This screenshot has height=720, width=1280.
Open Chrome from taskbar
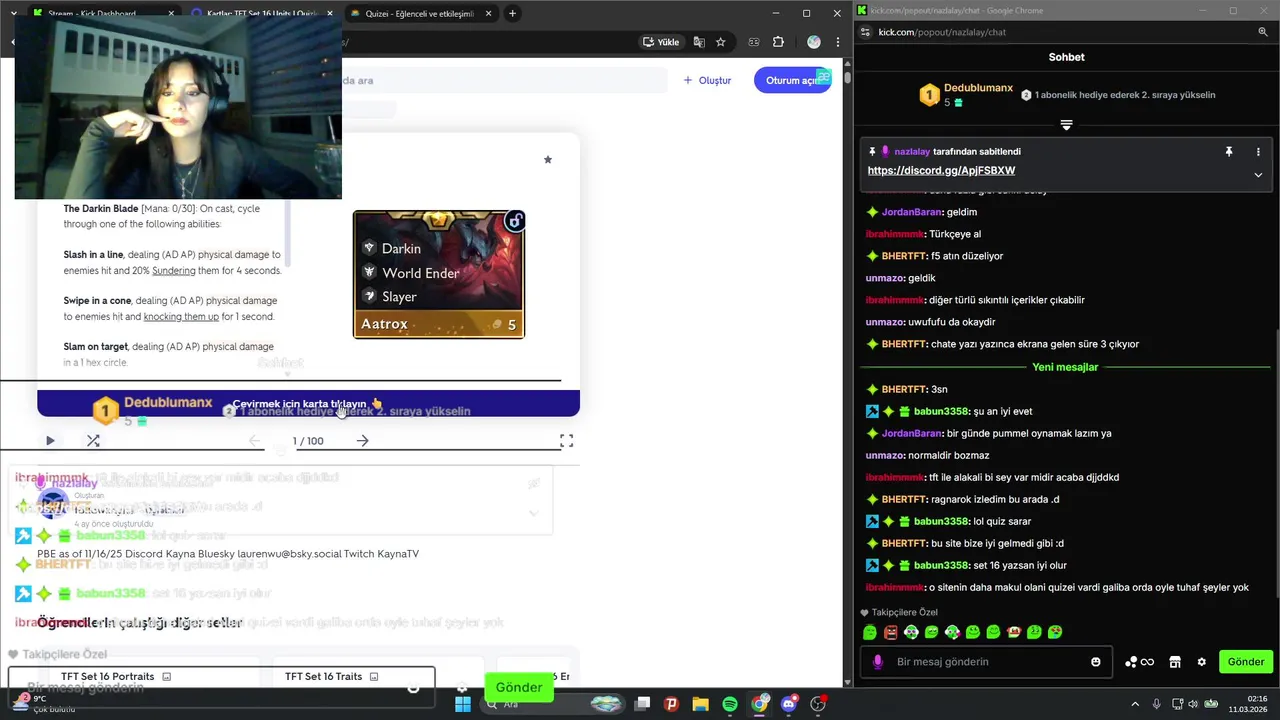pos(759,704)
